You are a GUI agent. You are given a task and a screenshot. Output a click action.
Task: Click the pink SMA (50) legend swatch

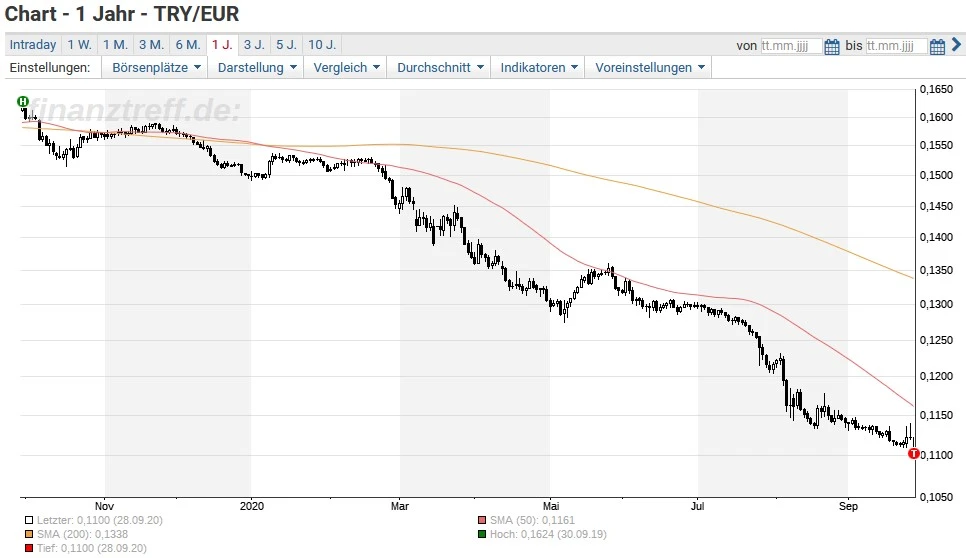(x=482, y=520)
